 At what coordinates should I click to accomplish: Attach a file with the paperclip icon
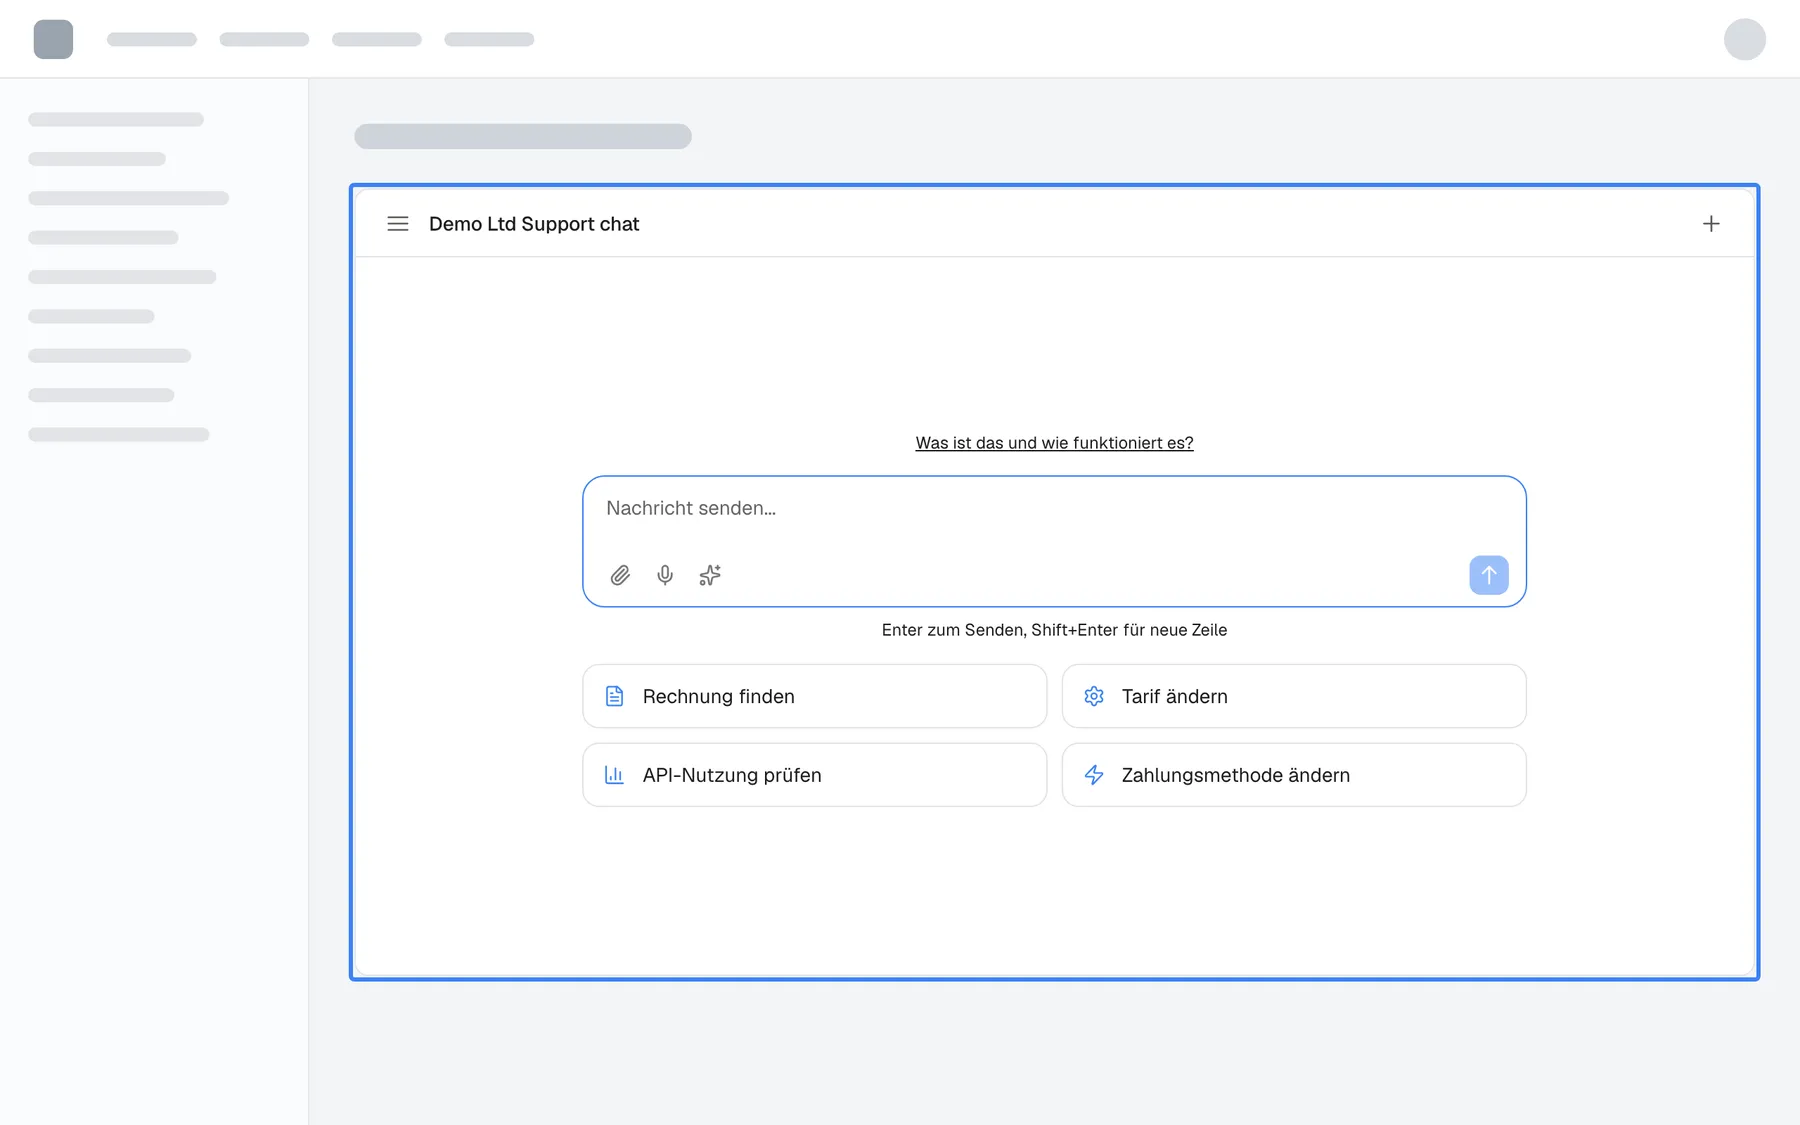point(620,575)
